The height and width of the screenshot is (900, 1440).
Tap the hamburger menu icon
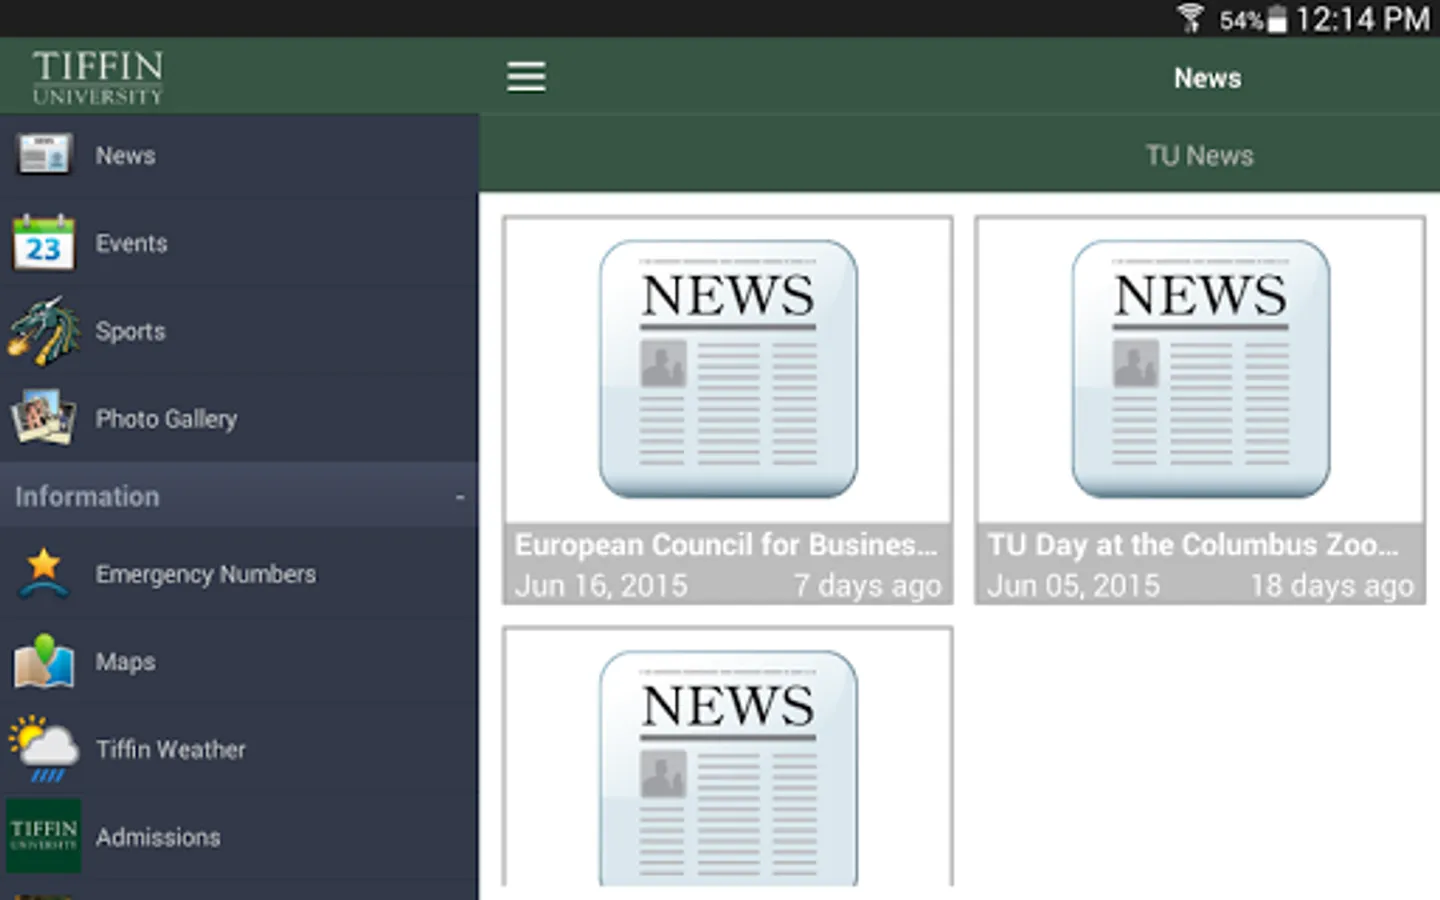coord(526,77)
